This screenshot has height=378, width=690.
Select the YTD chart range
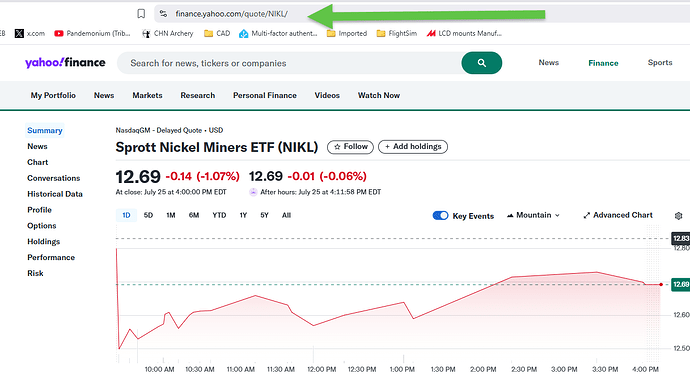[219, 215]
